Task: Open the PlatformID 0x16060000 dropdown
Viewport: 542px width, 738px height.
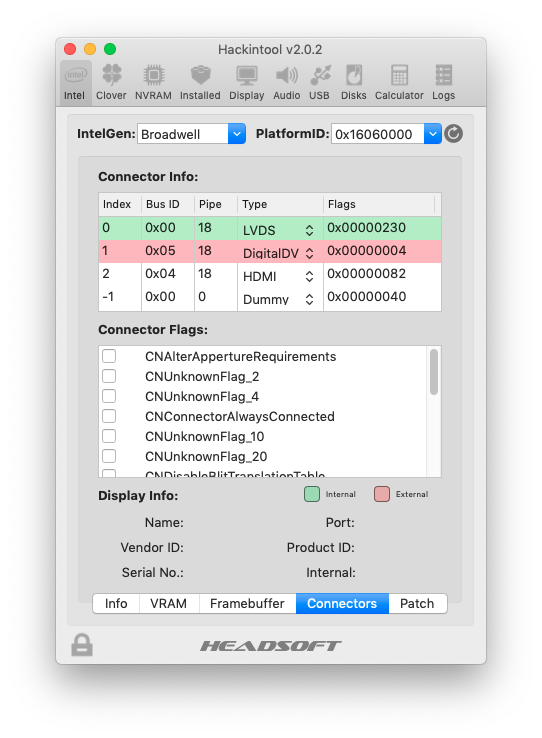Action: point(433,134)
